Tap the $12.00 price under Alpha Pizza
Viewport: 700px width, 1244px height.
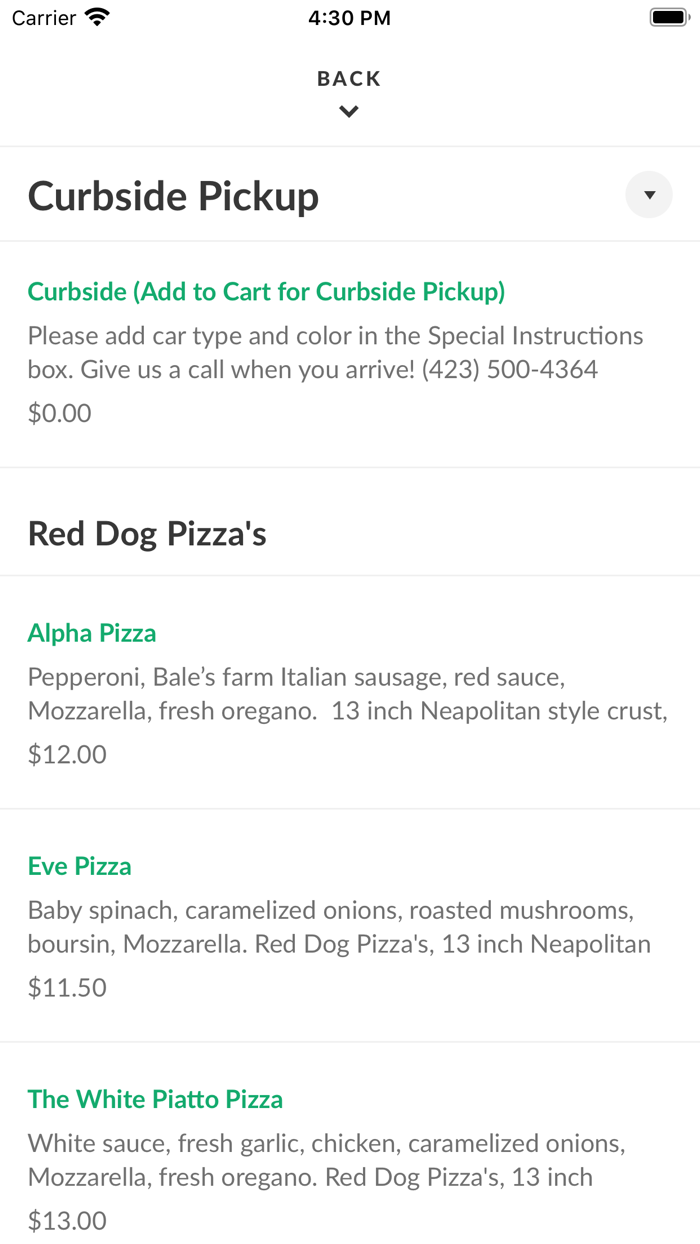pyautogui.click(x=66, y=753)
